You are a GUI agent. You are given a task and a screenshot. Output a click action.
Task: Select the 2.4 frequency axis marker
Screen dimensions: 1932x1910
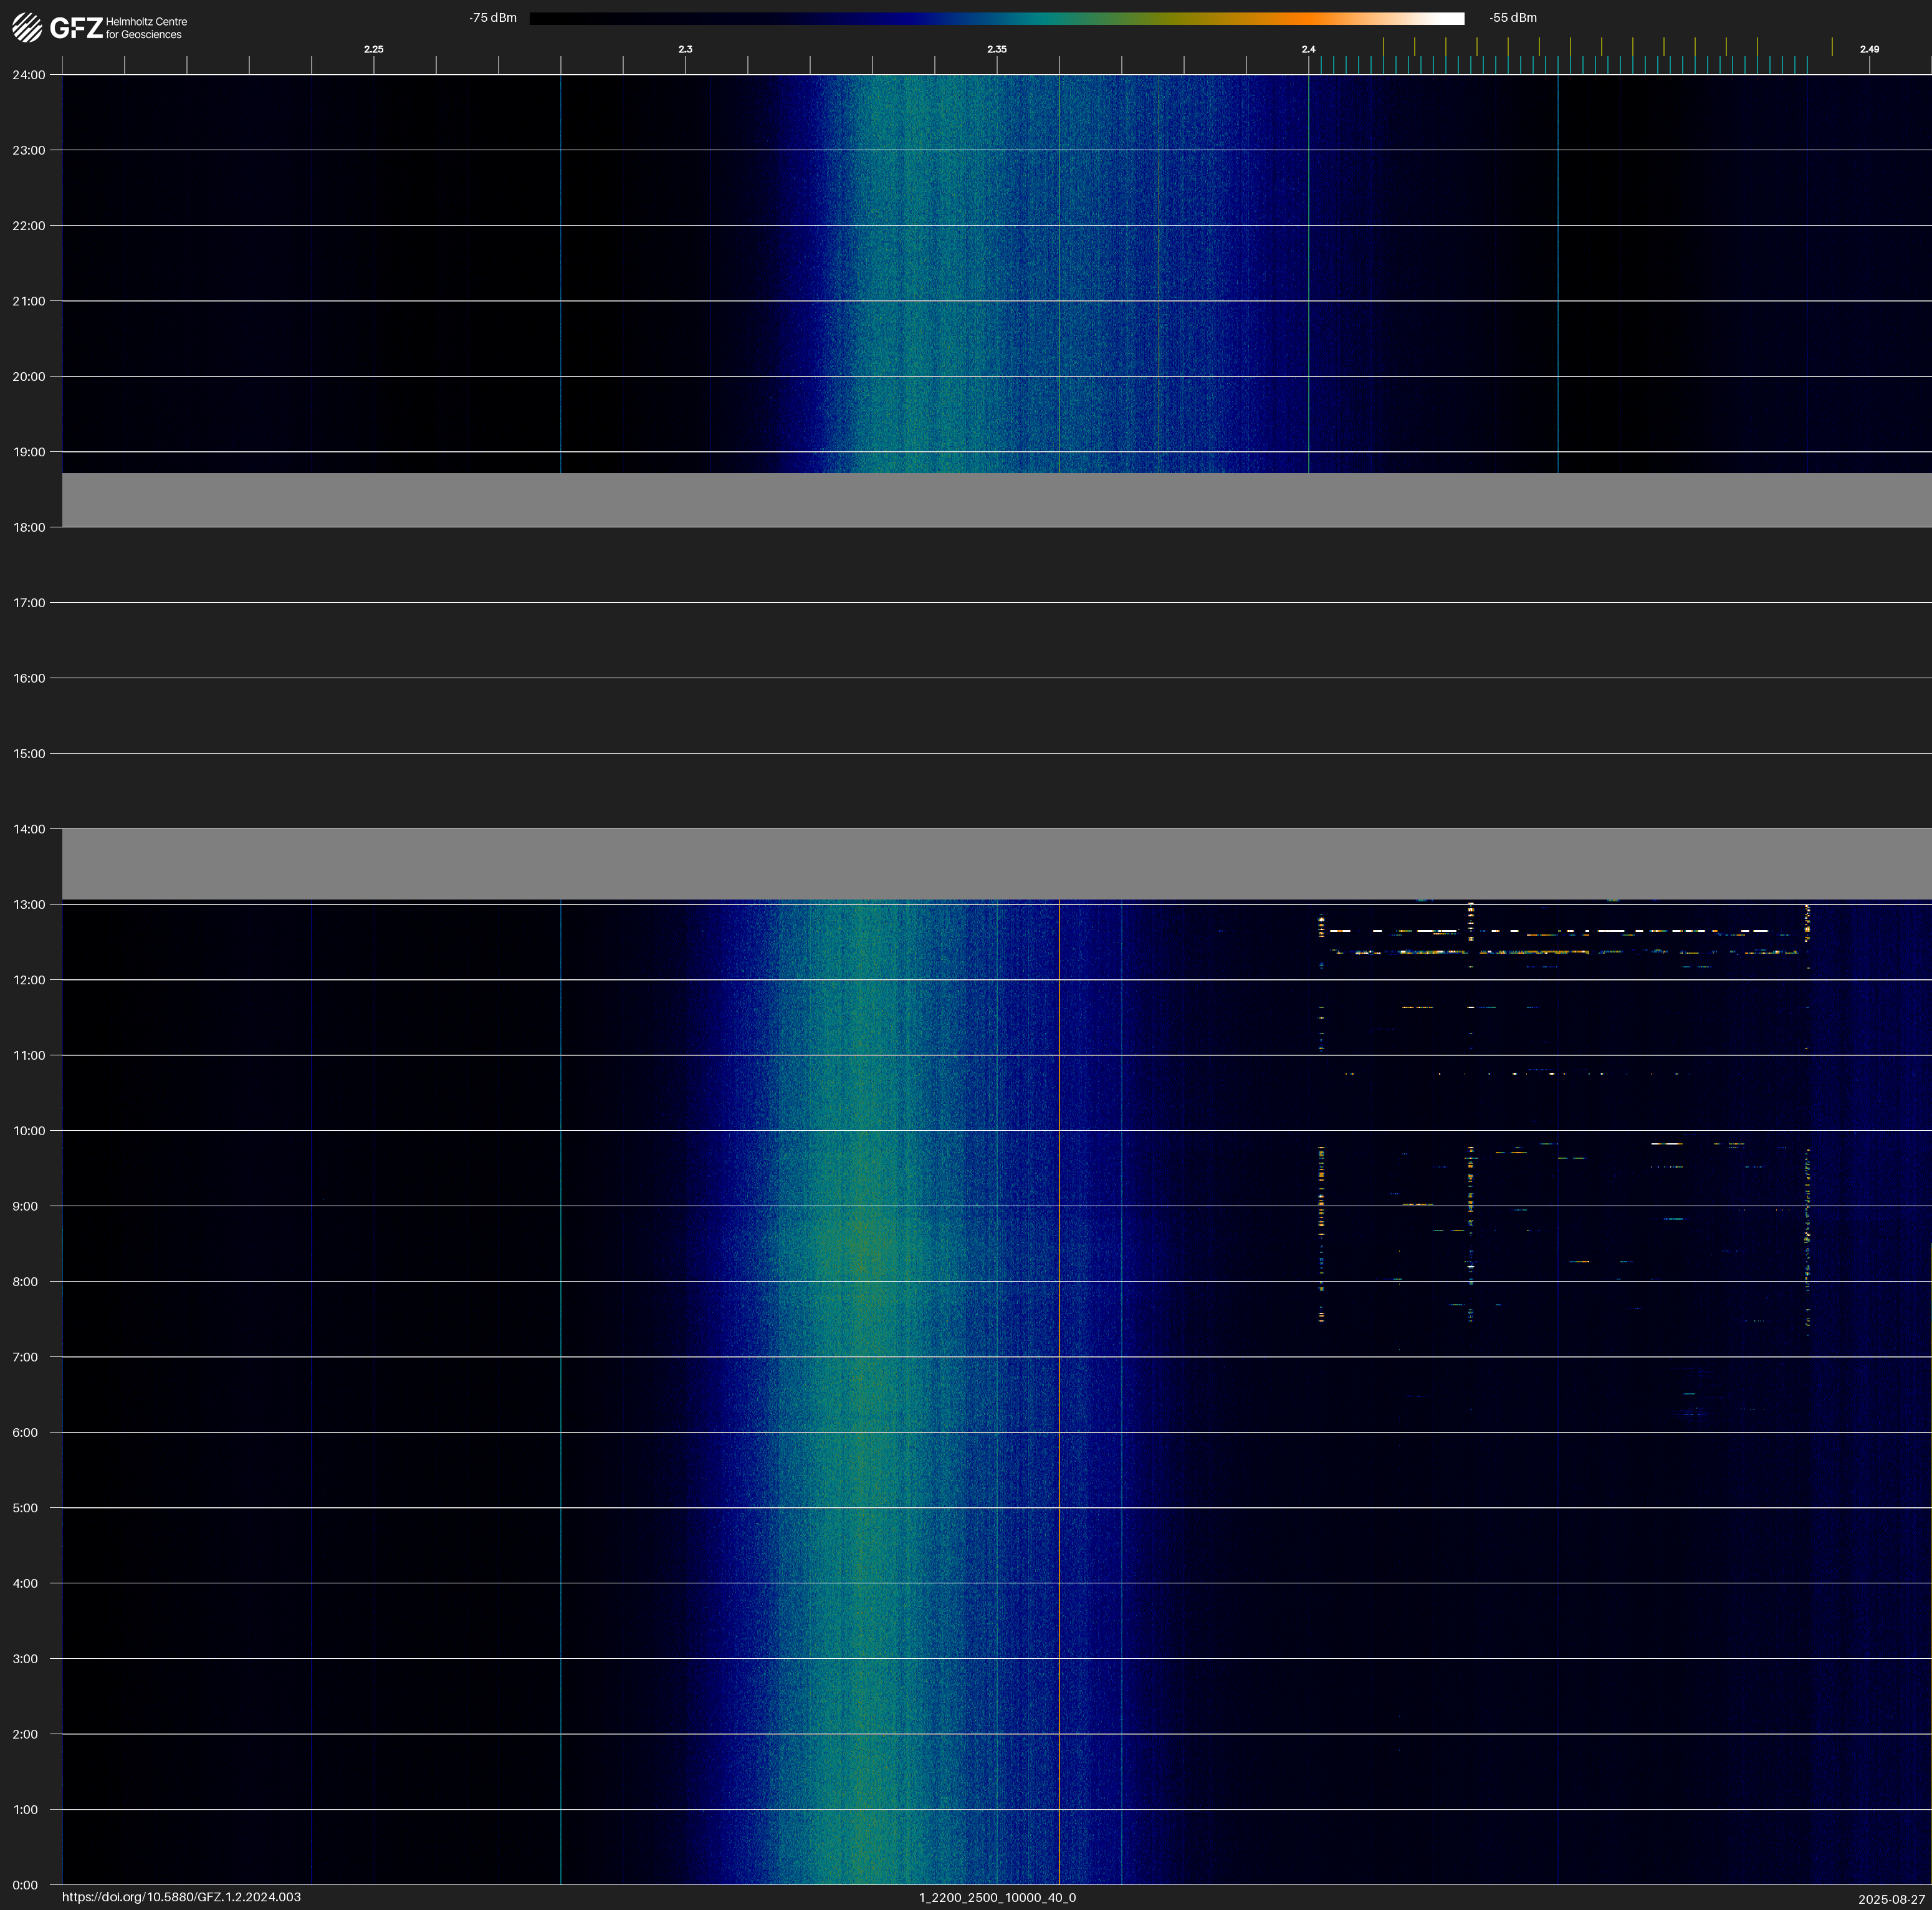pos(1308,49)
